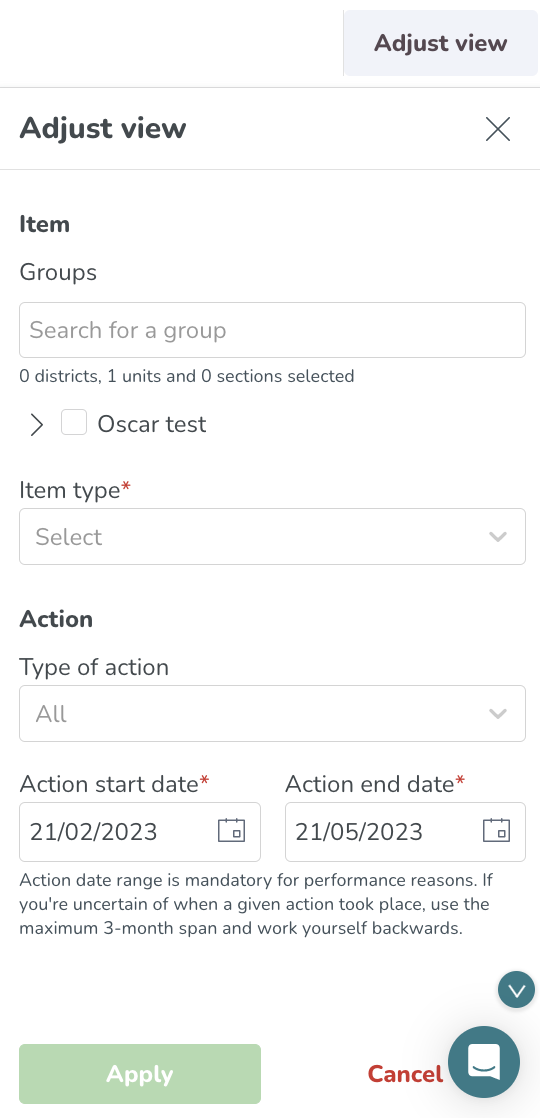The height and width of the screenshot is (1118, 540).
Task: Click the chevron arrow in Type of action field
Action: 498,713
